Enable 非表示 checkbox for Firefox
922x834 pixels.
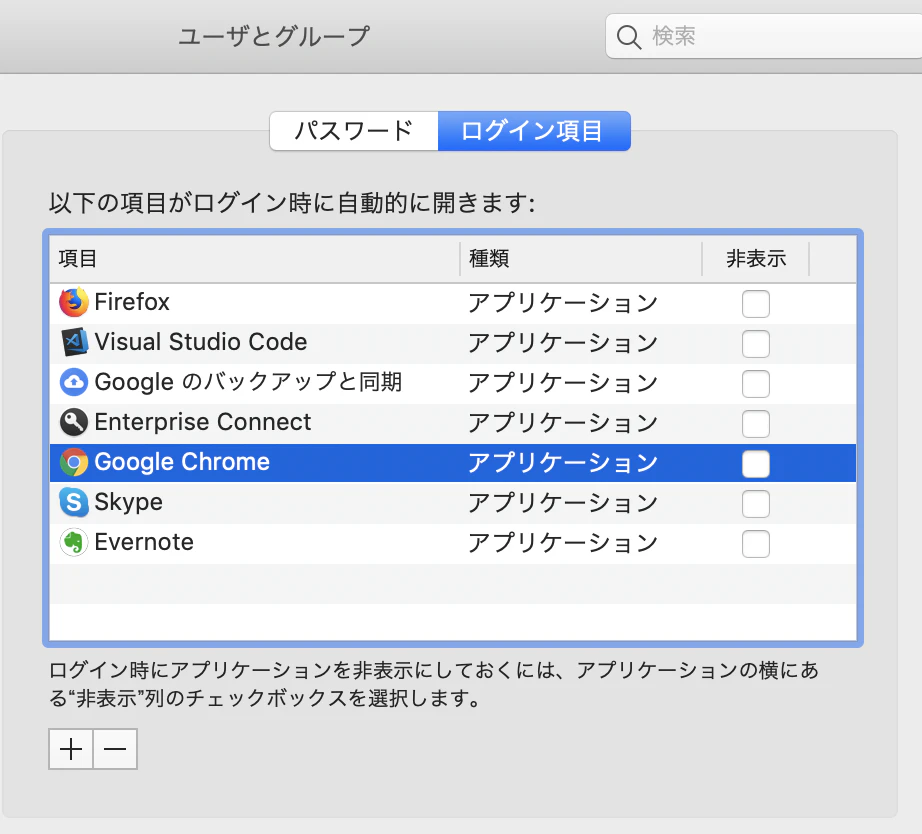[755, 303]
